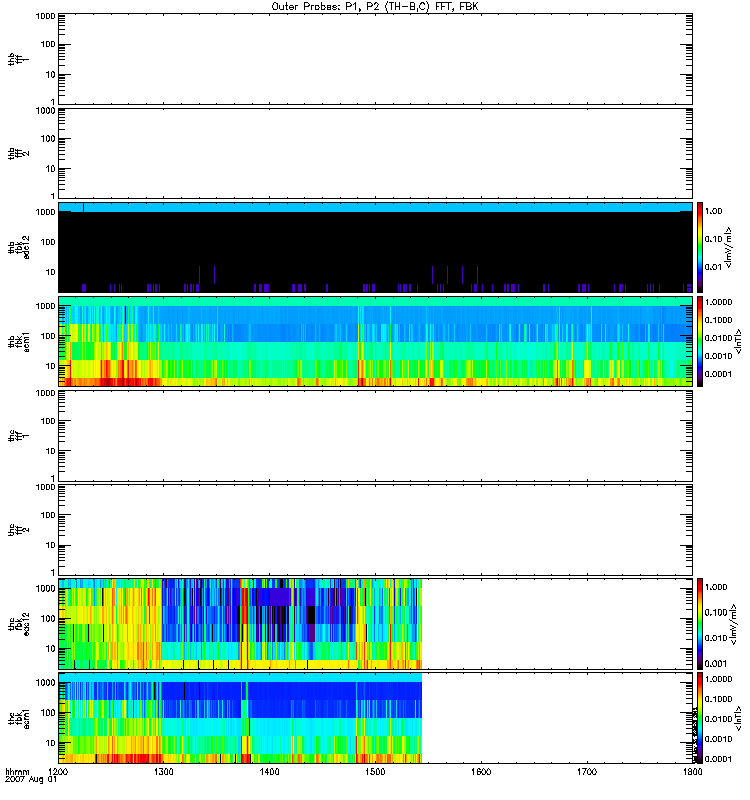Screen dimensions: 750x800
Task: Click the 'thb fbk ede12' y-axis label
Action: pos(19,247)
